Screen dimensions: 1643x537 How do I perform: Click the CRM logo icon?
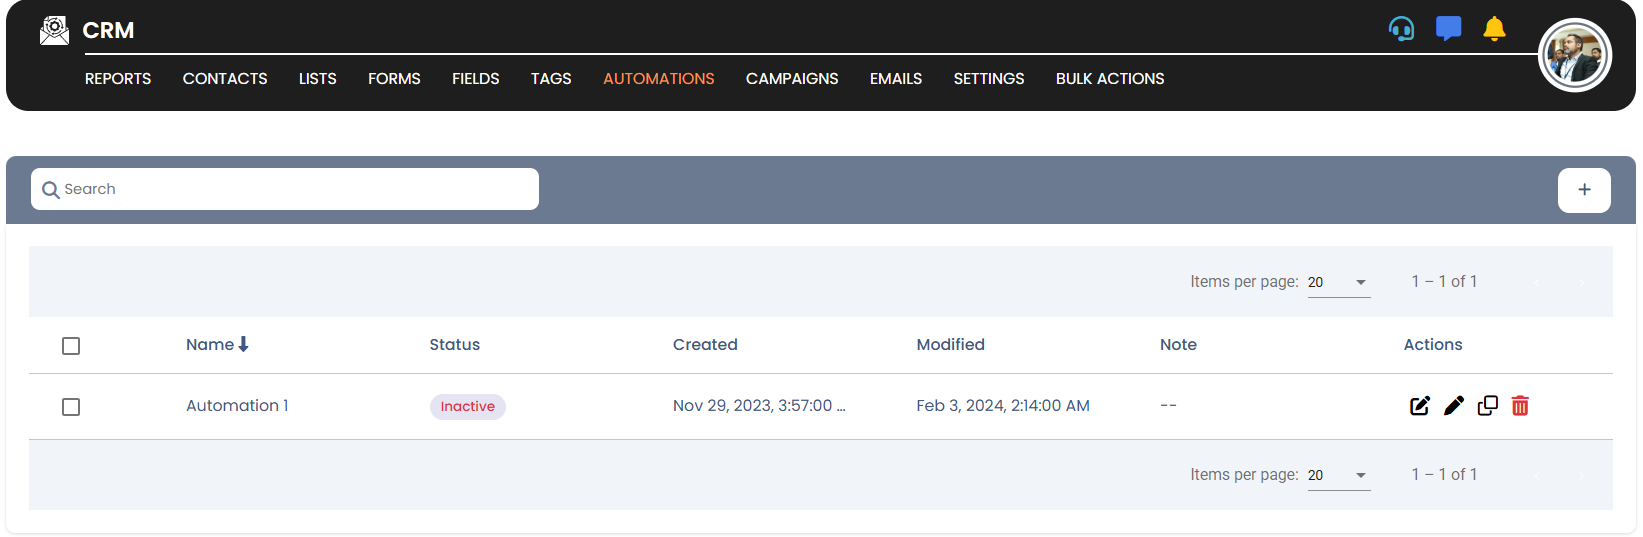point(54,31)
